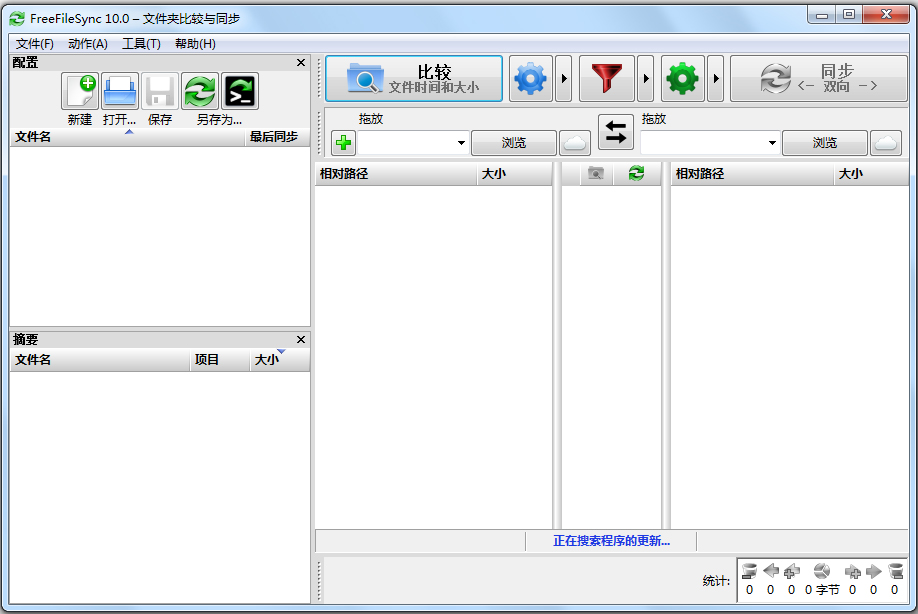Start 比较 folder comparison
The height and width of the screenshot is (614, 918).
point(414,78)
